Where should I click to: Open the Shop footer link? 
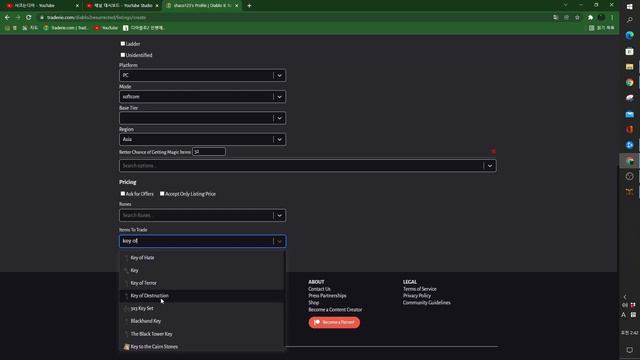point(313,302)
